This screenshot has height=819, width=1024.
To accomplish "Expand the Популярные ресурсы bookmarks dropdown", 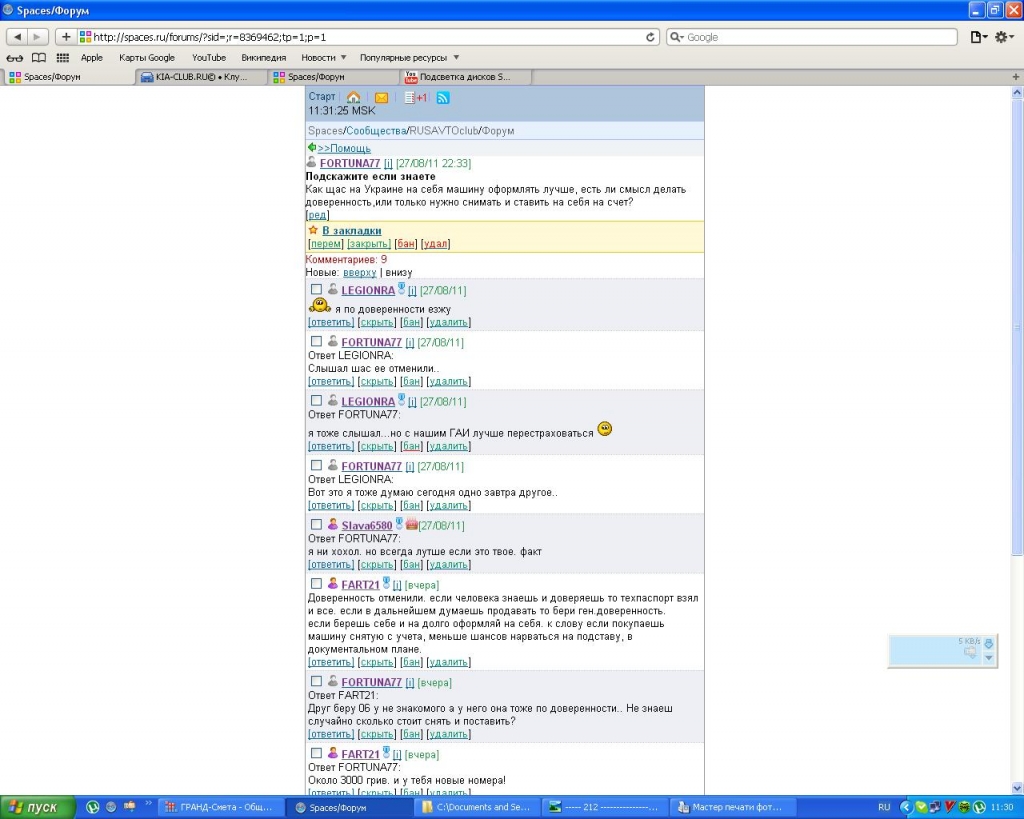I will tap(409, 58).
